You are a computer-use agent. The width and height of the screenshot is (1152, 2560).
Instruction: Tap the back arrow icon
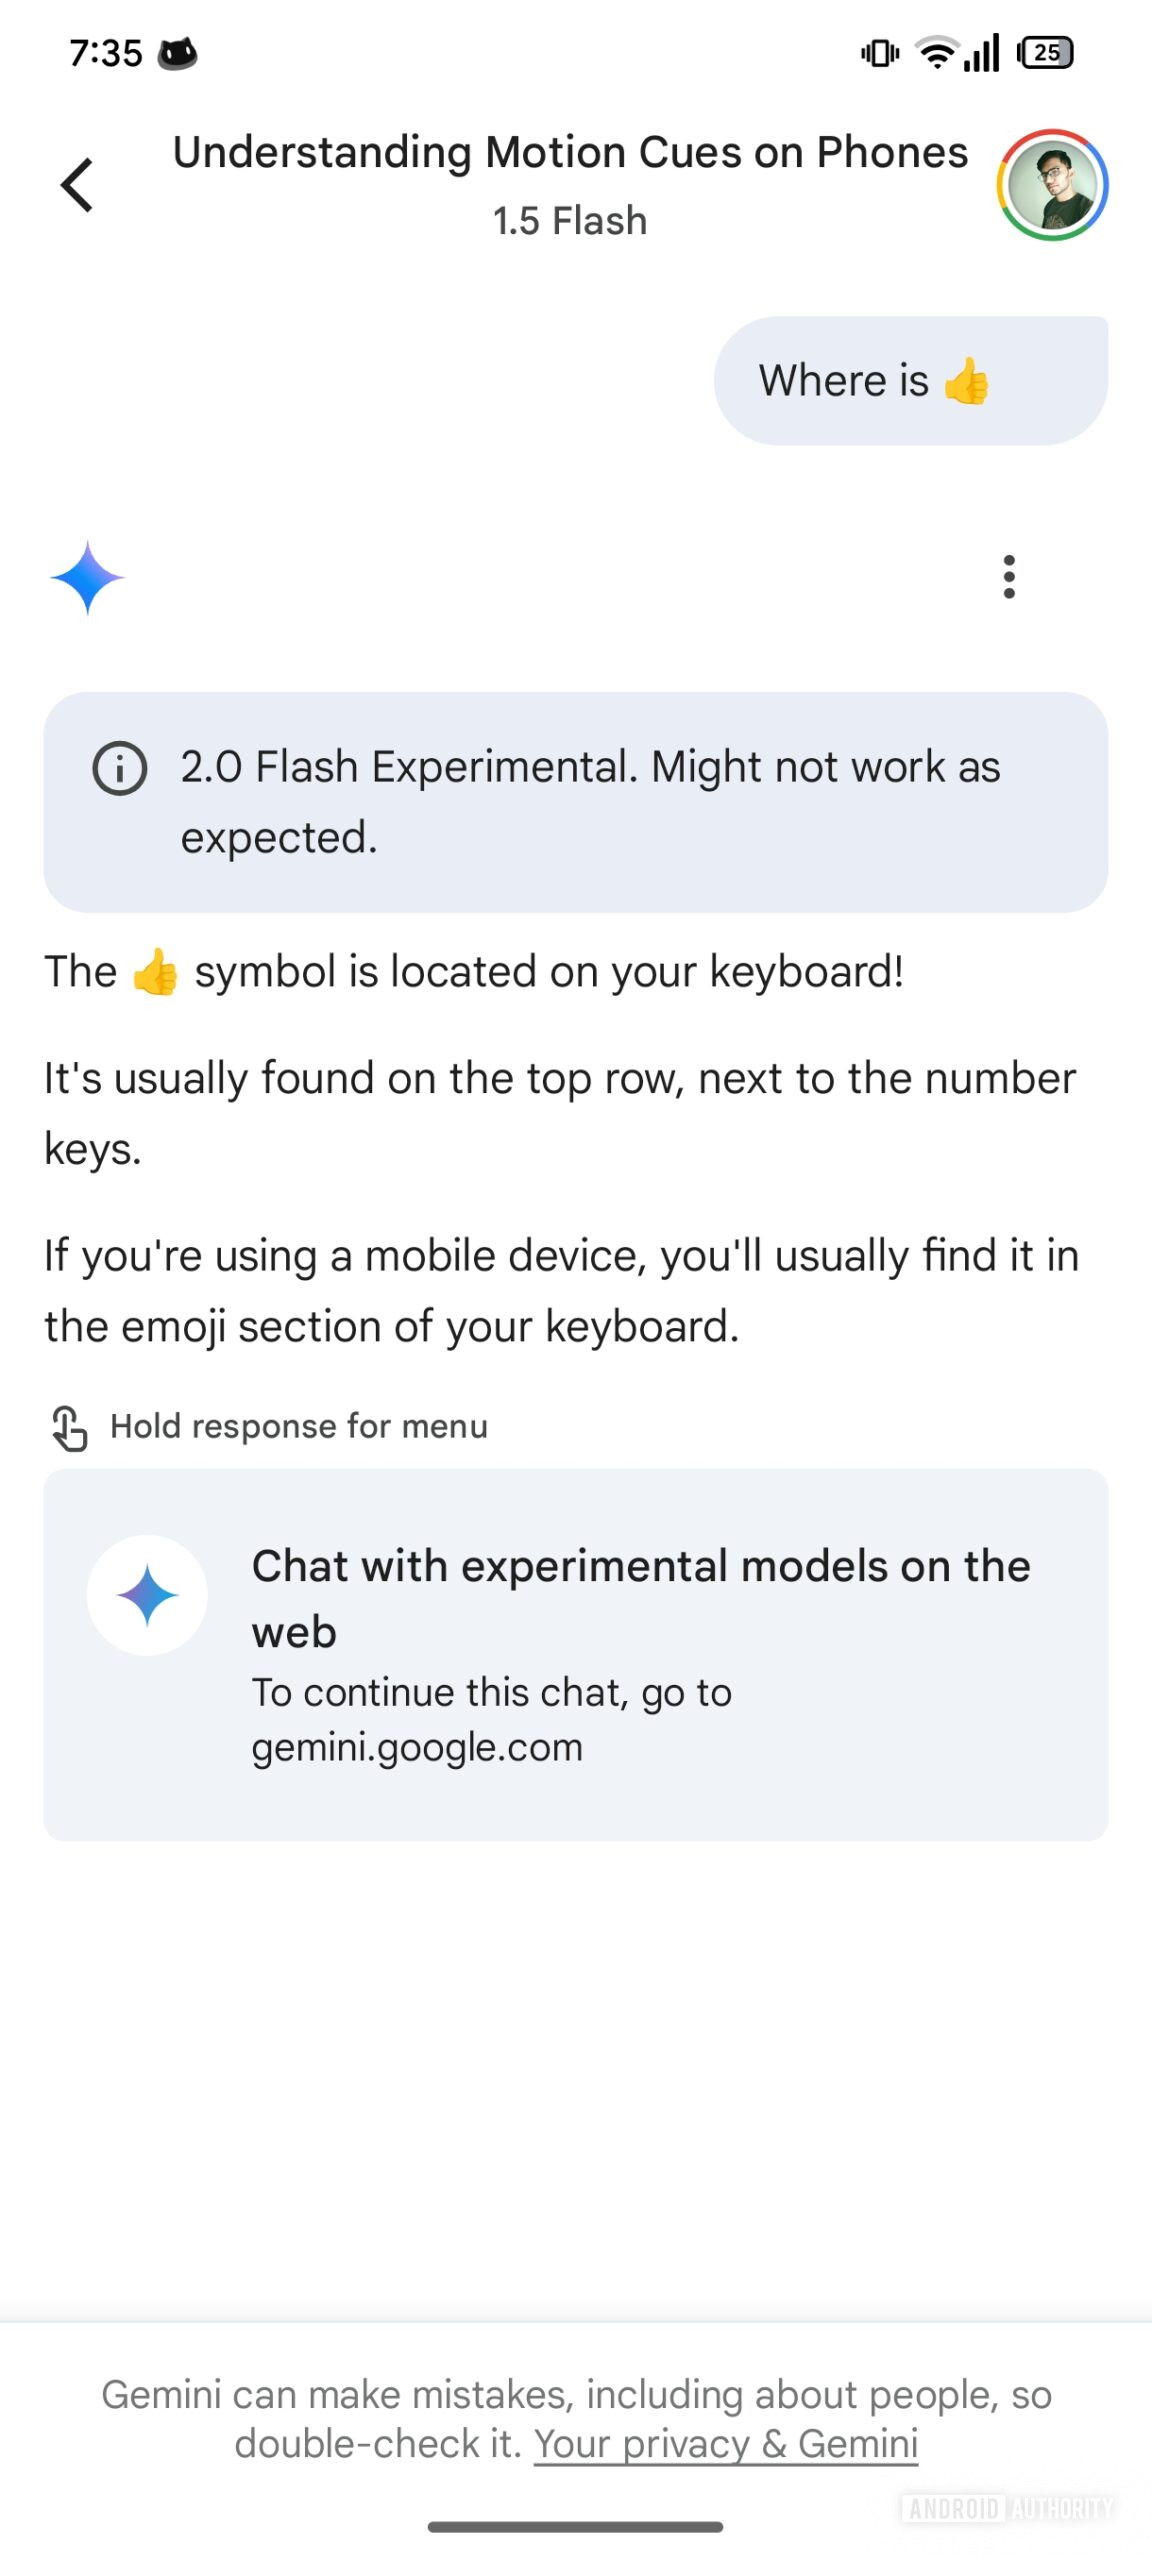77,185
